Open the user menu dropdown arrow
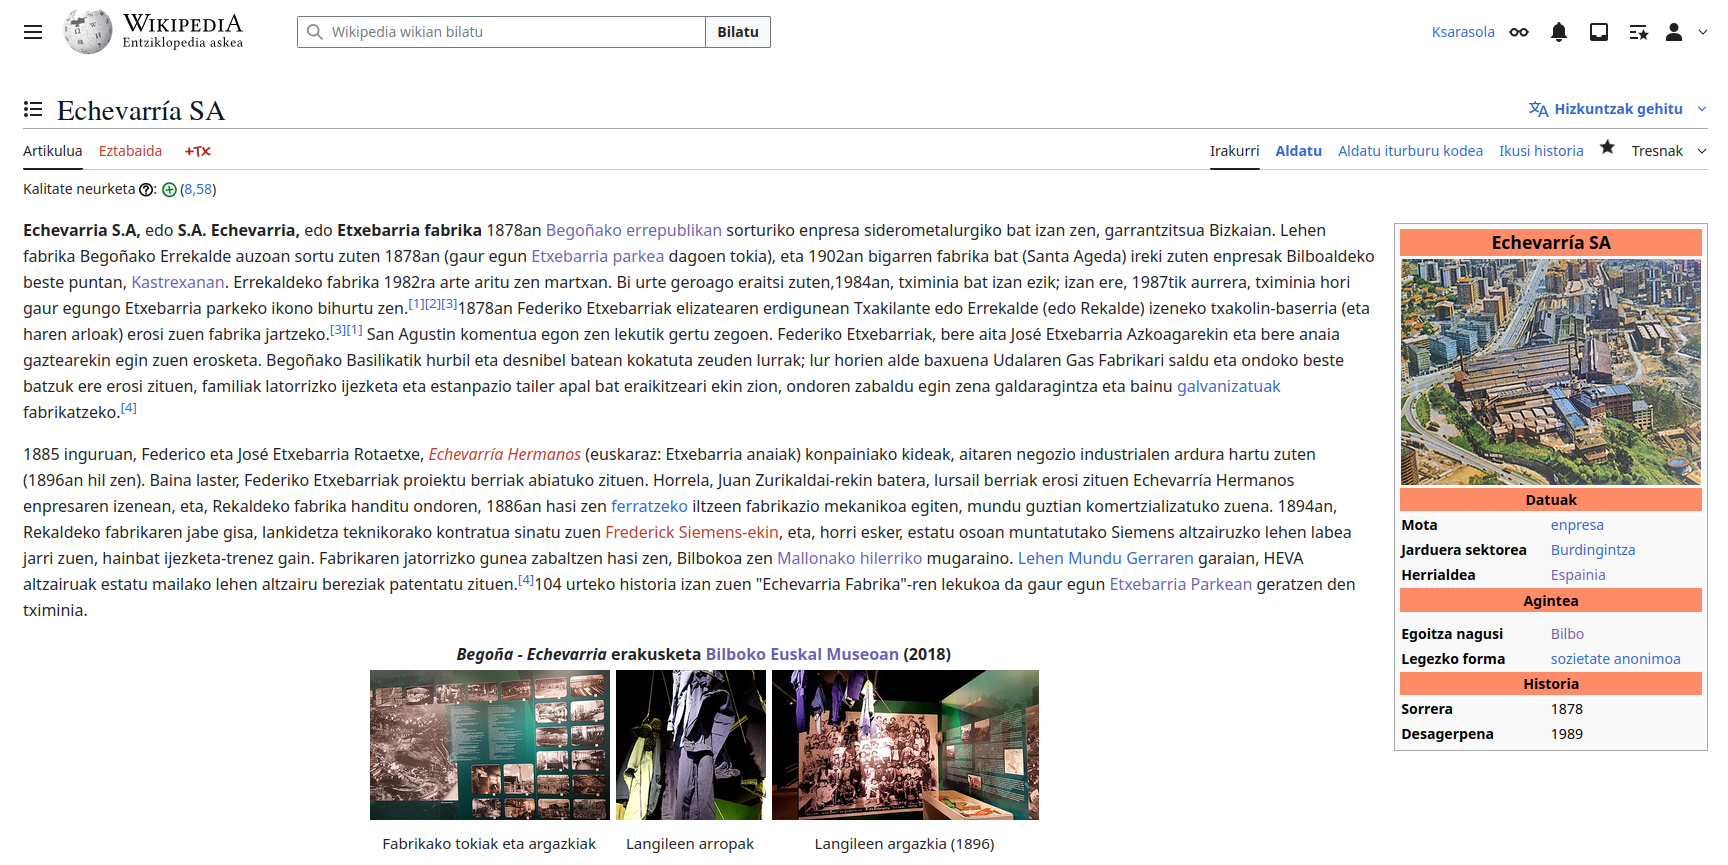 [1702, 32]
